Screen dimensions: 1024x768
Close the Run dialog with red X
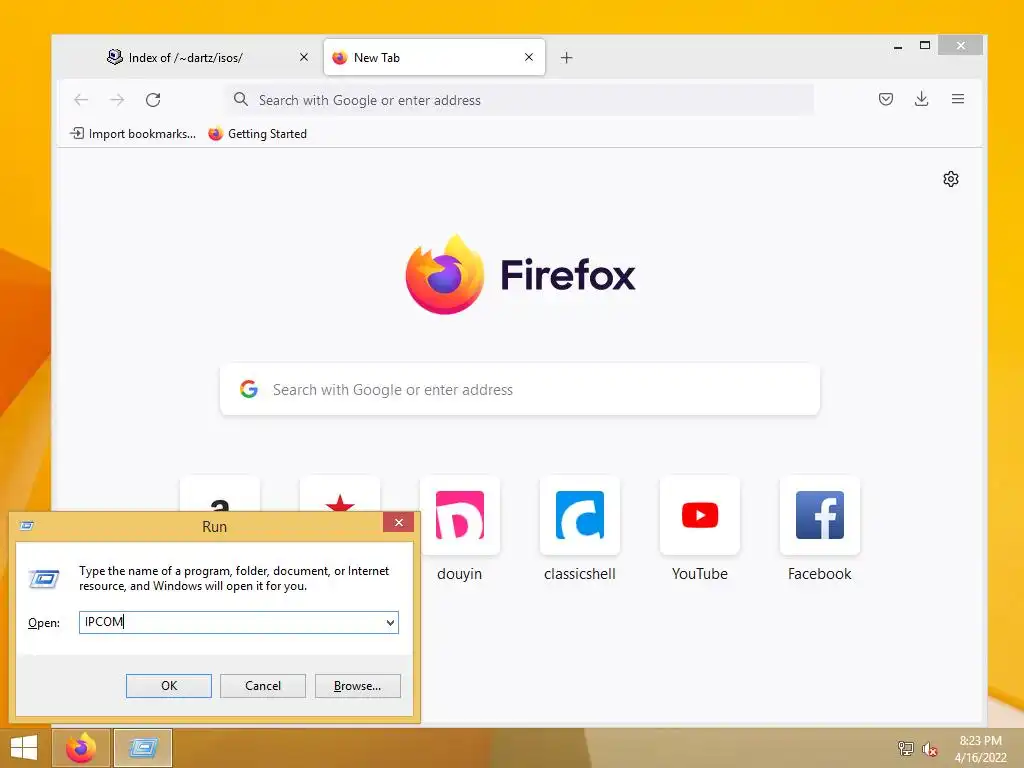pyautogui.click(x=398, y=522)
